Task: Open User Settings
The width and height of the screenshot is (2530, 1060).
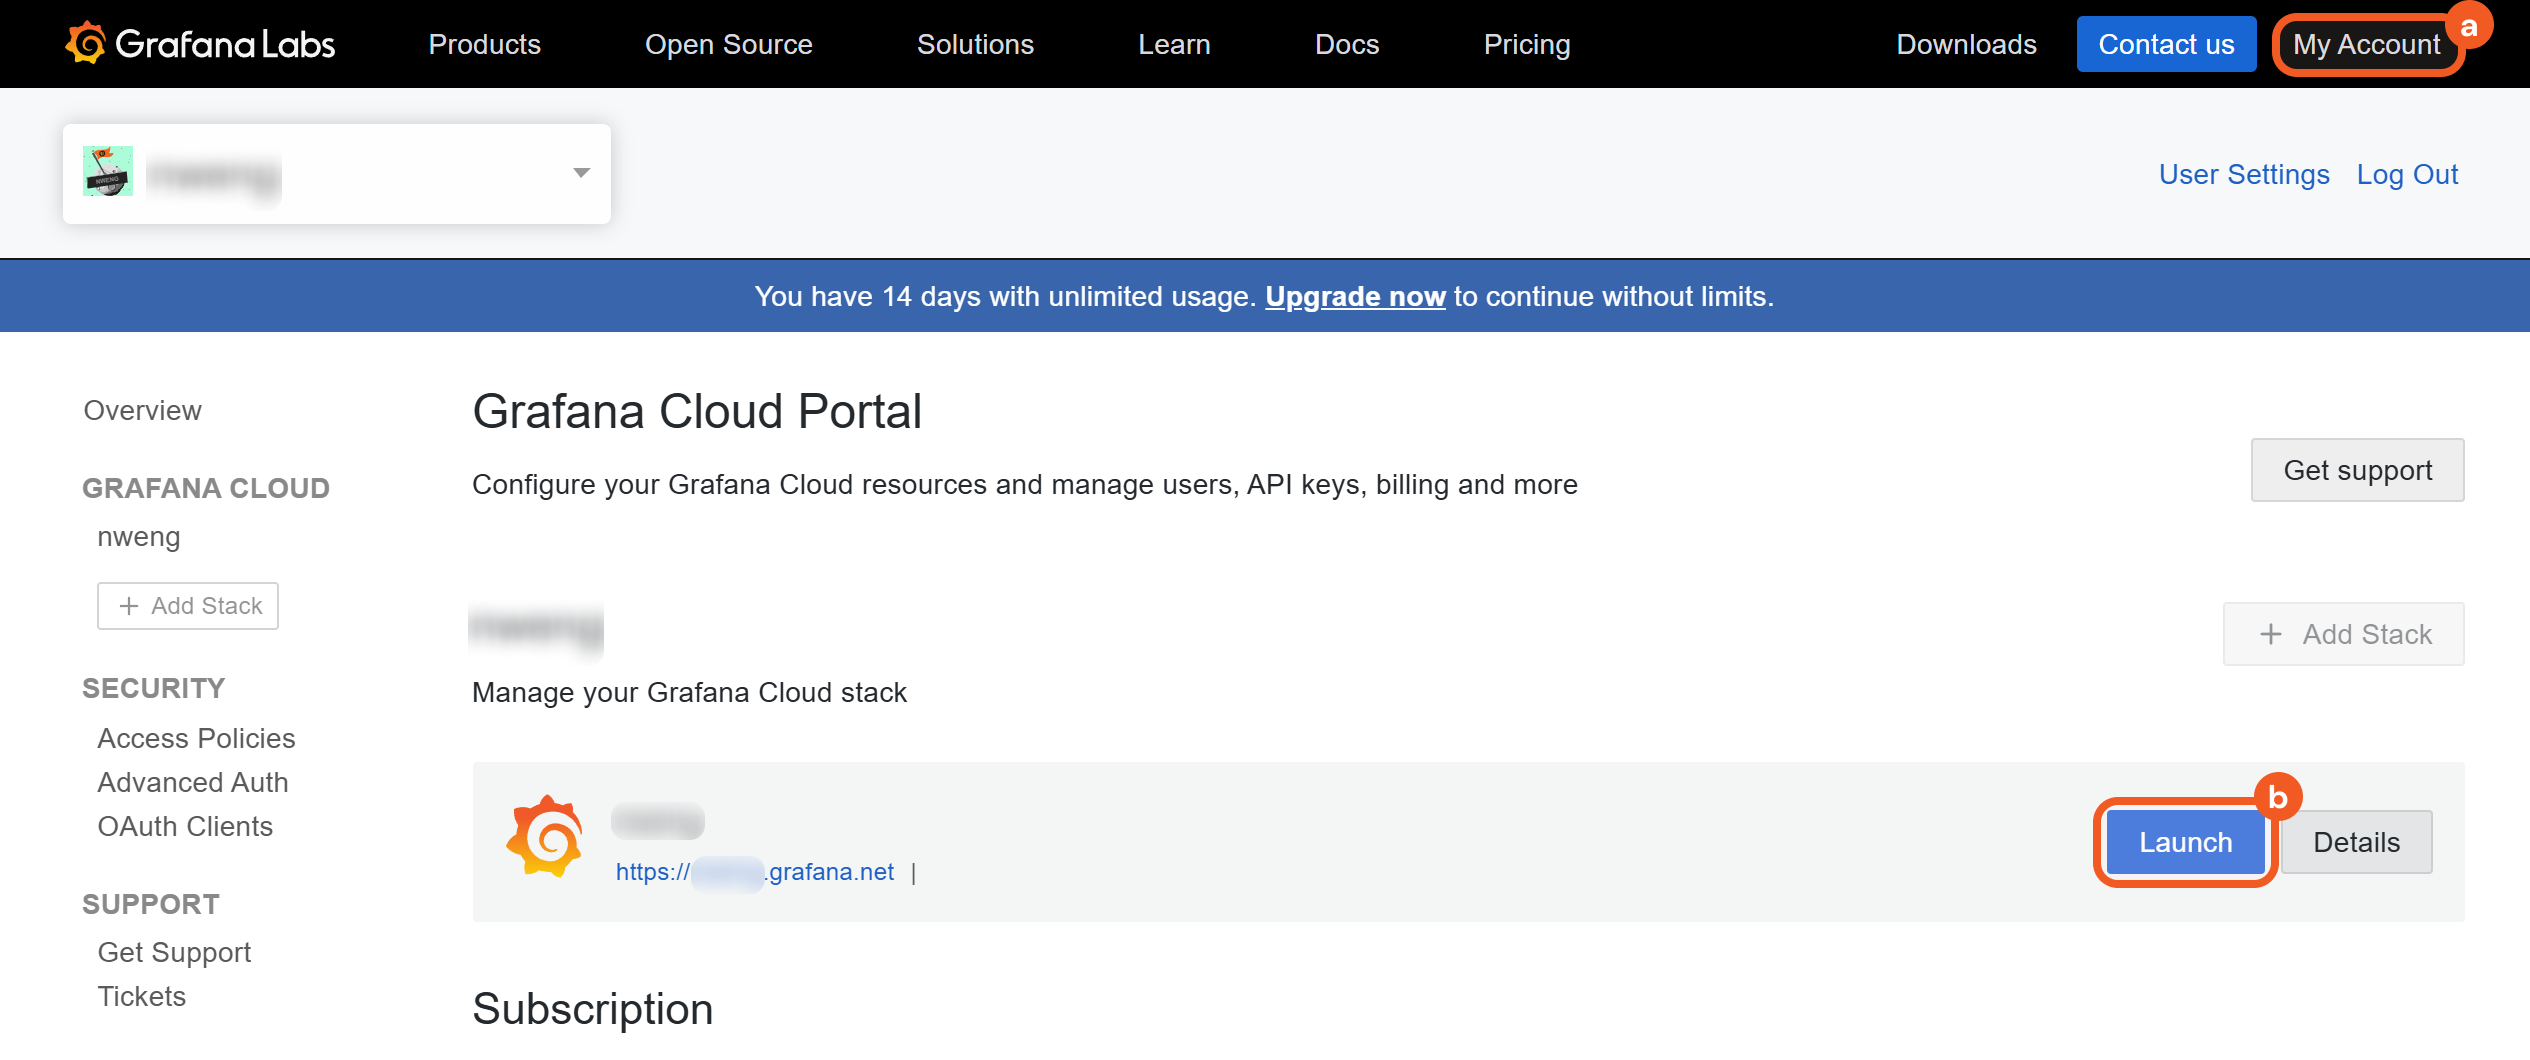Action: point(2244,174)
